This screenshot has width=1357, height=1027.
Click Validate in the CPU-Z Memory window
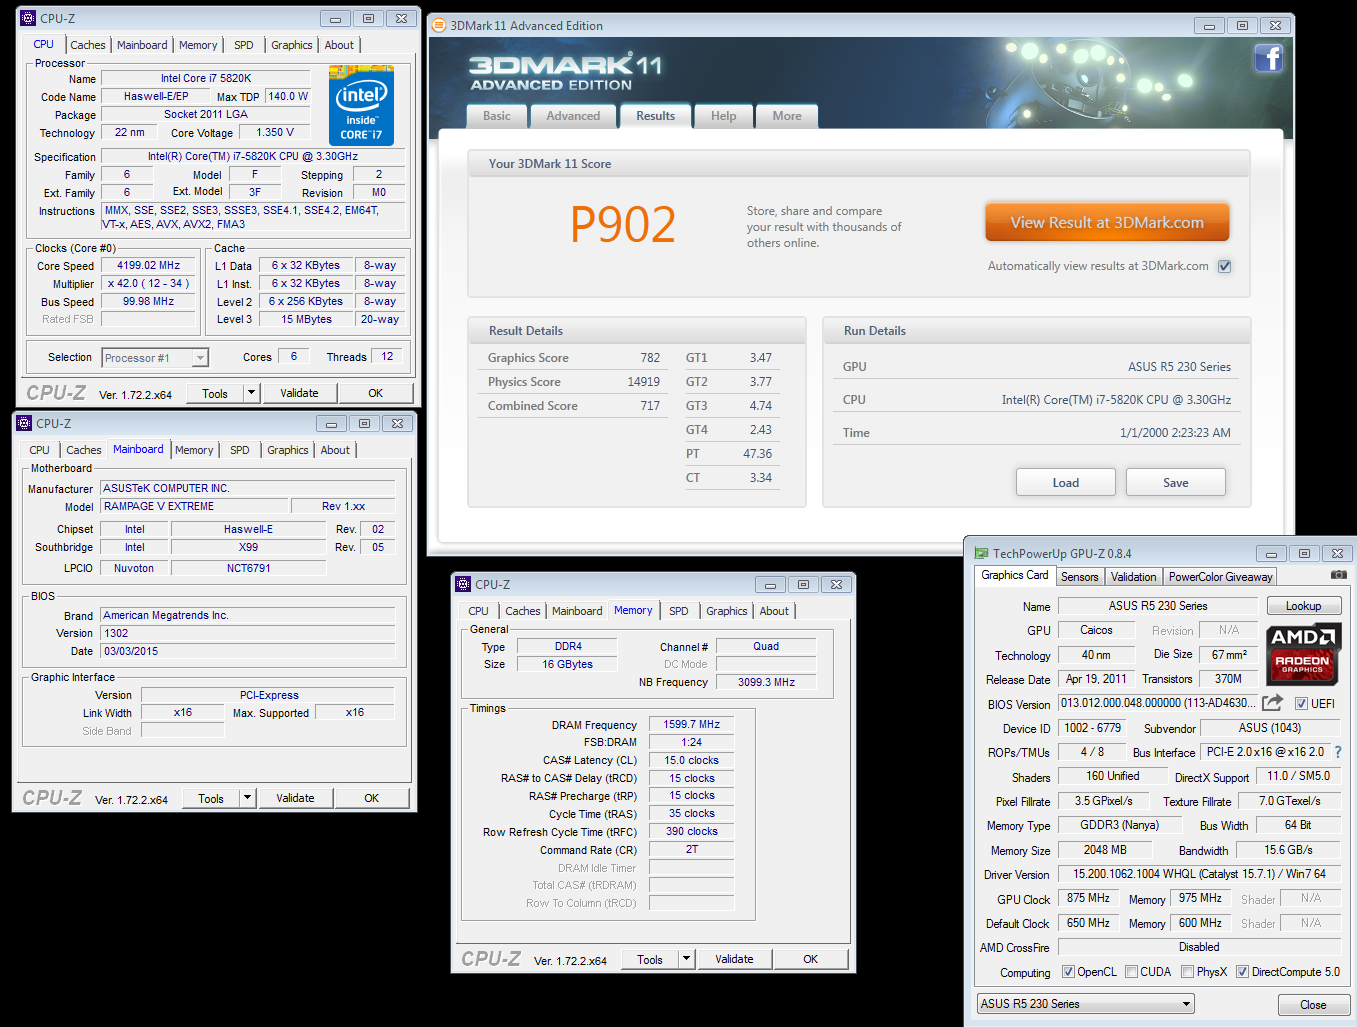[734, 959]
